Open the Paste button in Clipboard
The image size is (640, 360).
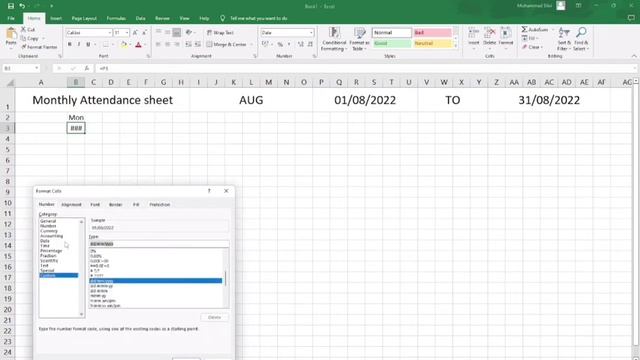[11, 37]
